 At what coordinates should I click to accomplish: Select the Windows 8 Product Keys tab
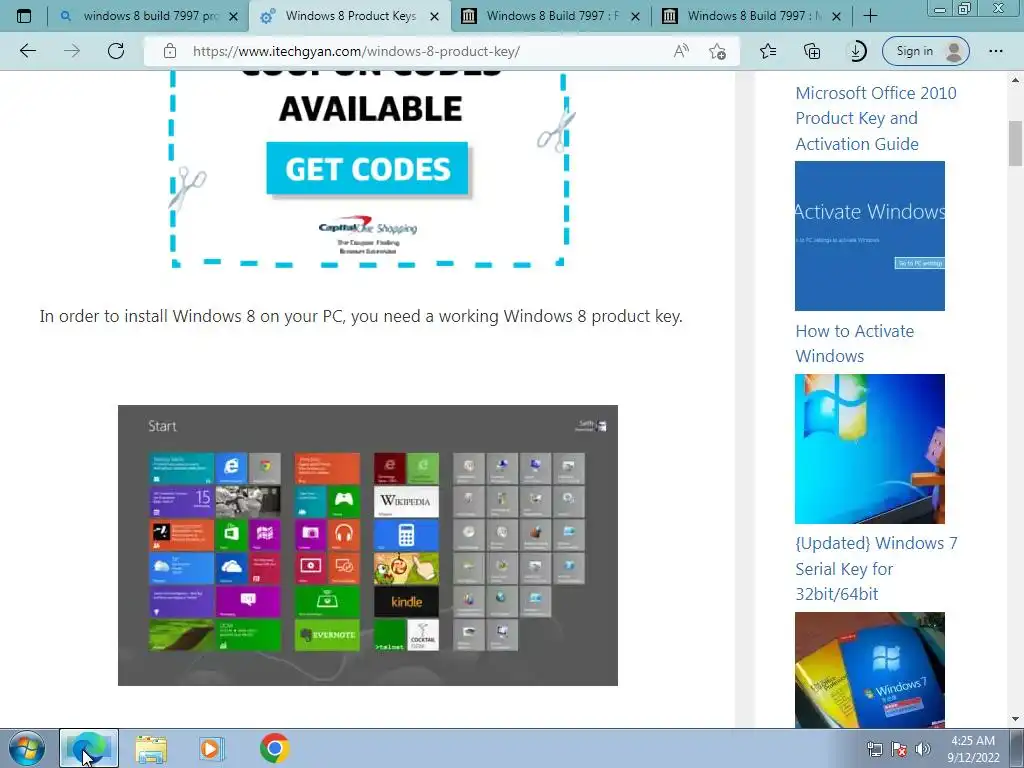349,16
